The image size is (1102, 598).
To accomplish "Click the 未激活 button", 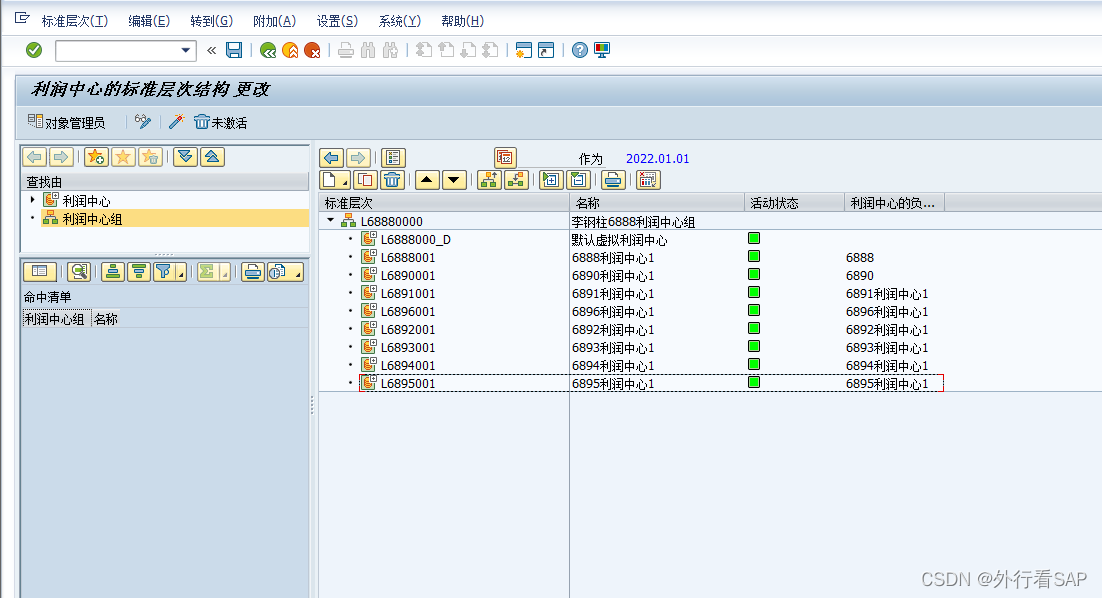I will pyautogui.click(x=220, y=122).
